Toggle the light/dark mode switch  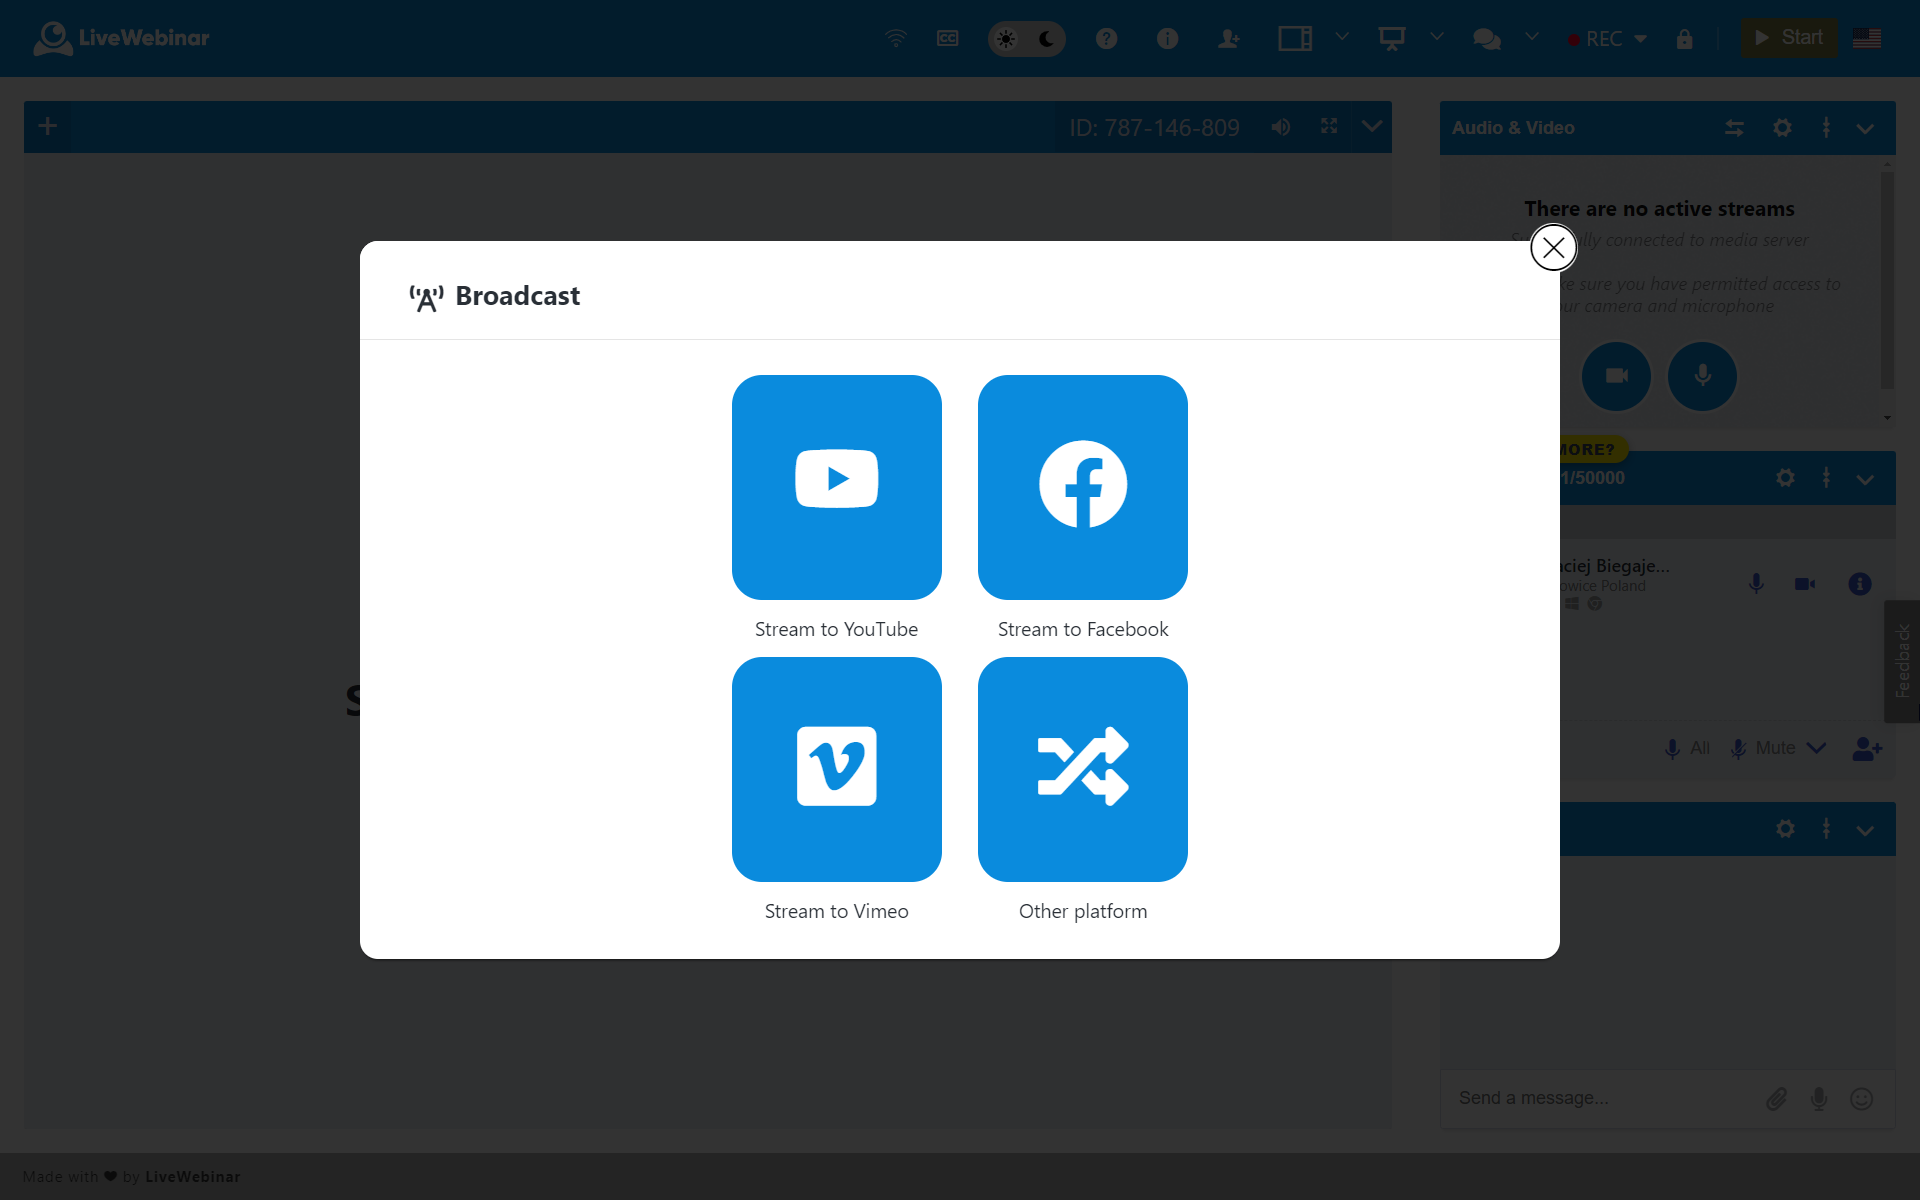(x=1026, y=39)
